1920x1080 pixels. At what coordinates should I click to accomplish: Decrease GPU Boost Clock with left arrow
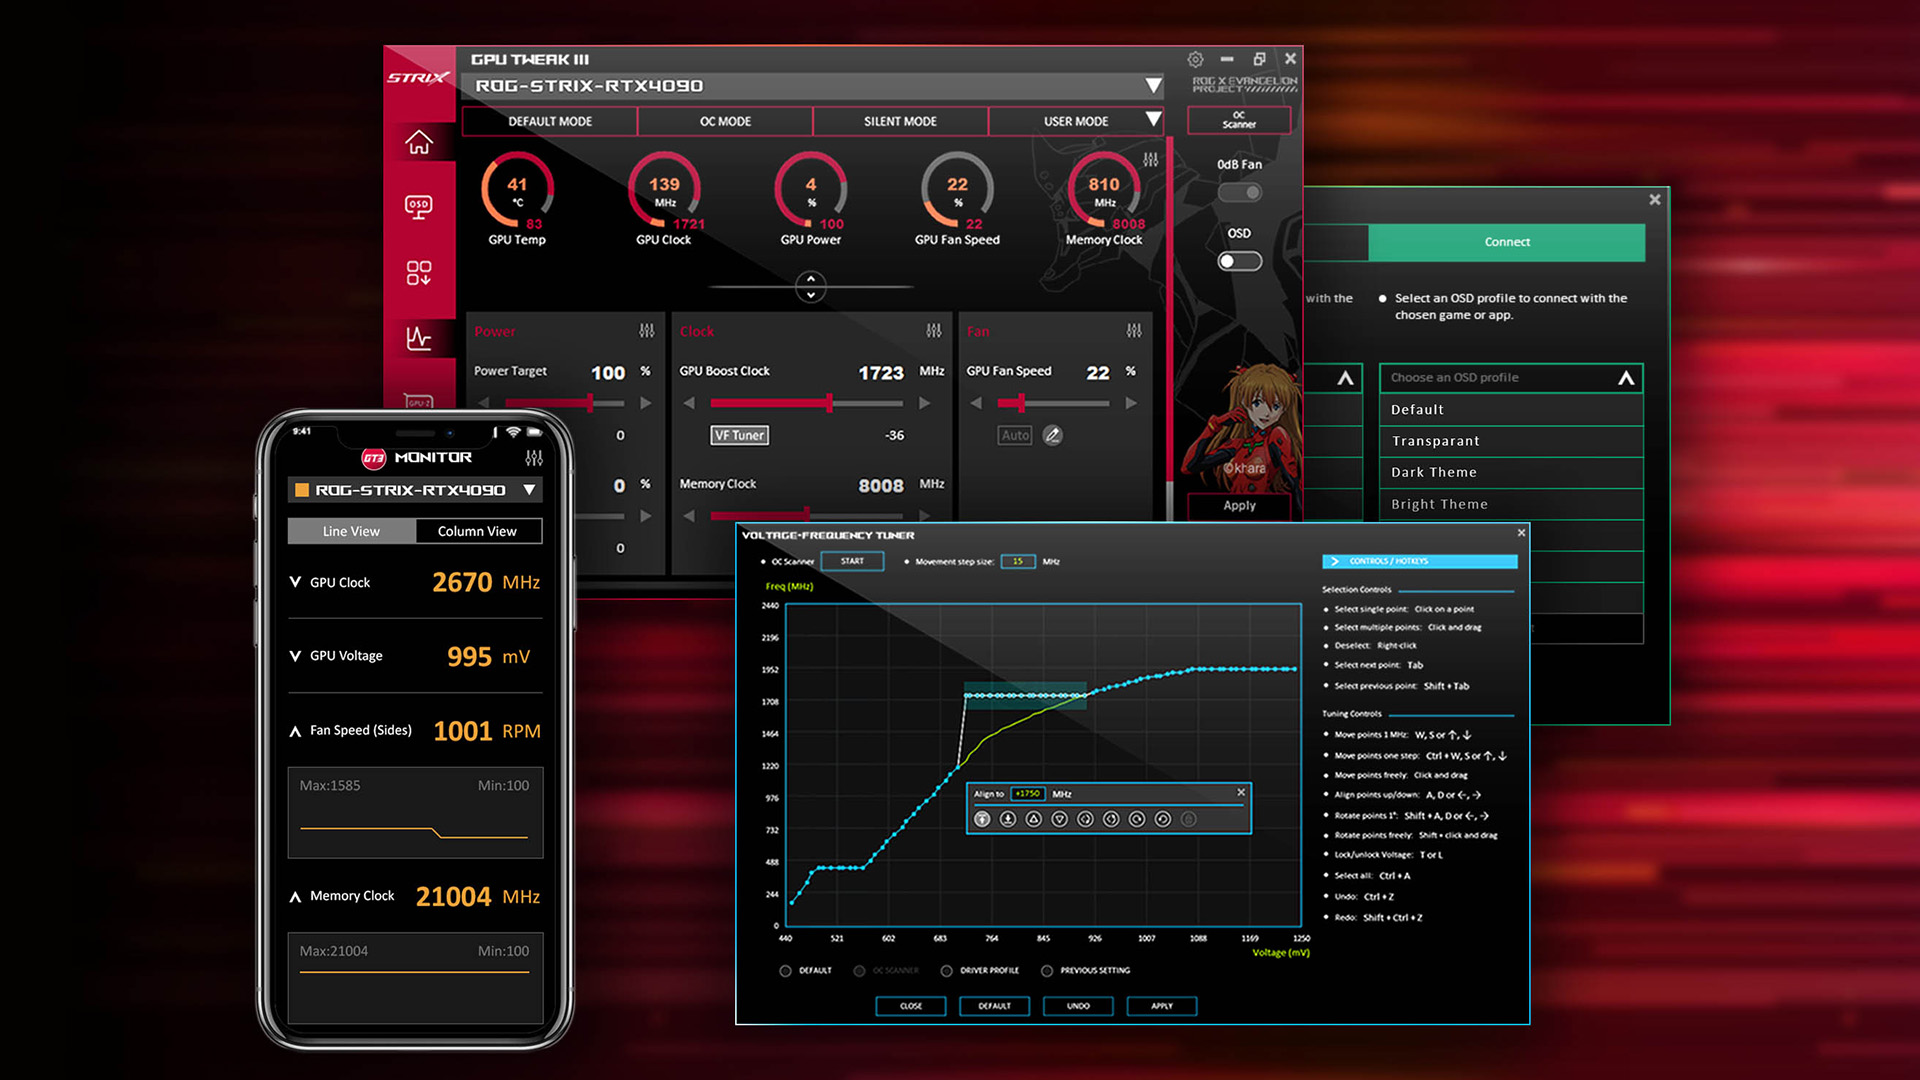point(689,403)
